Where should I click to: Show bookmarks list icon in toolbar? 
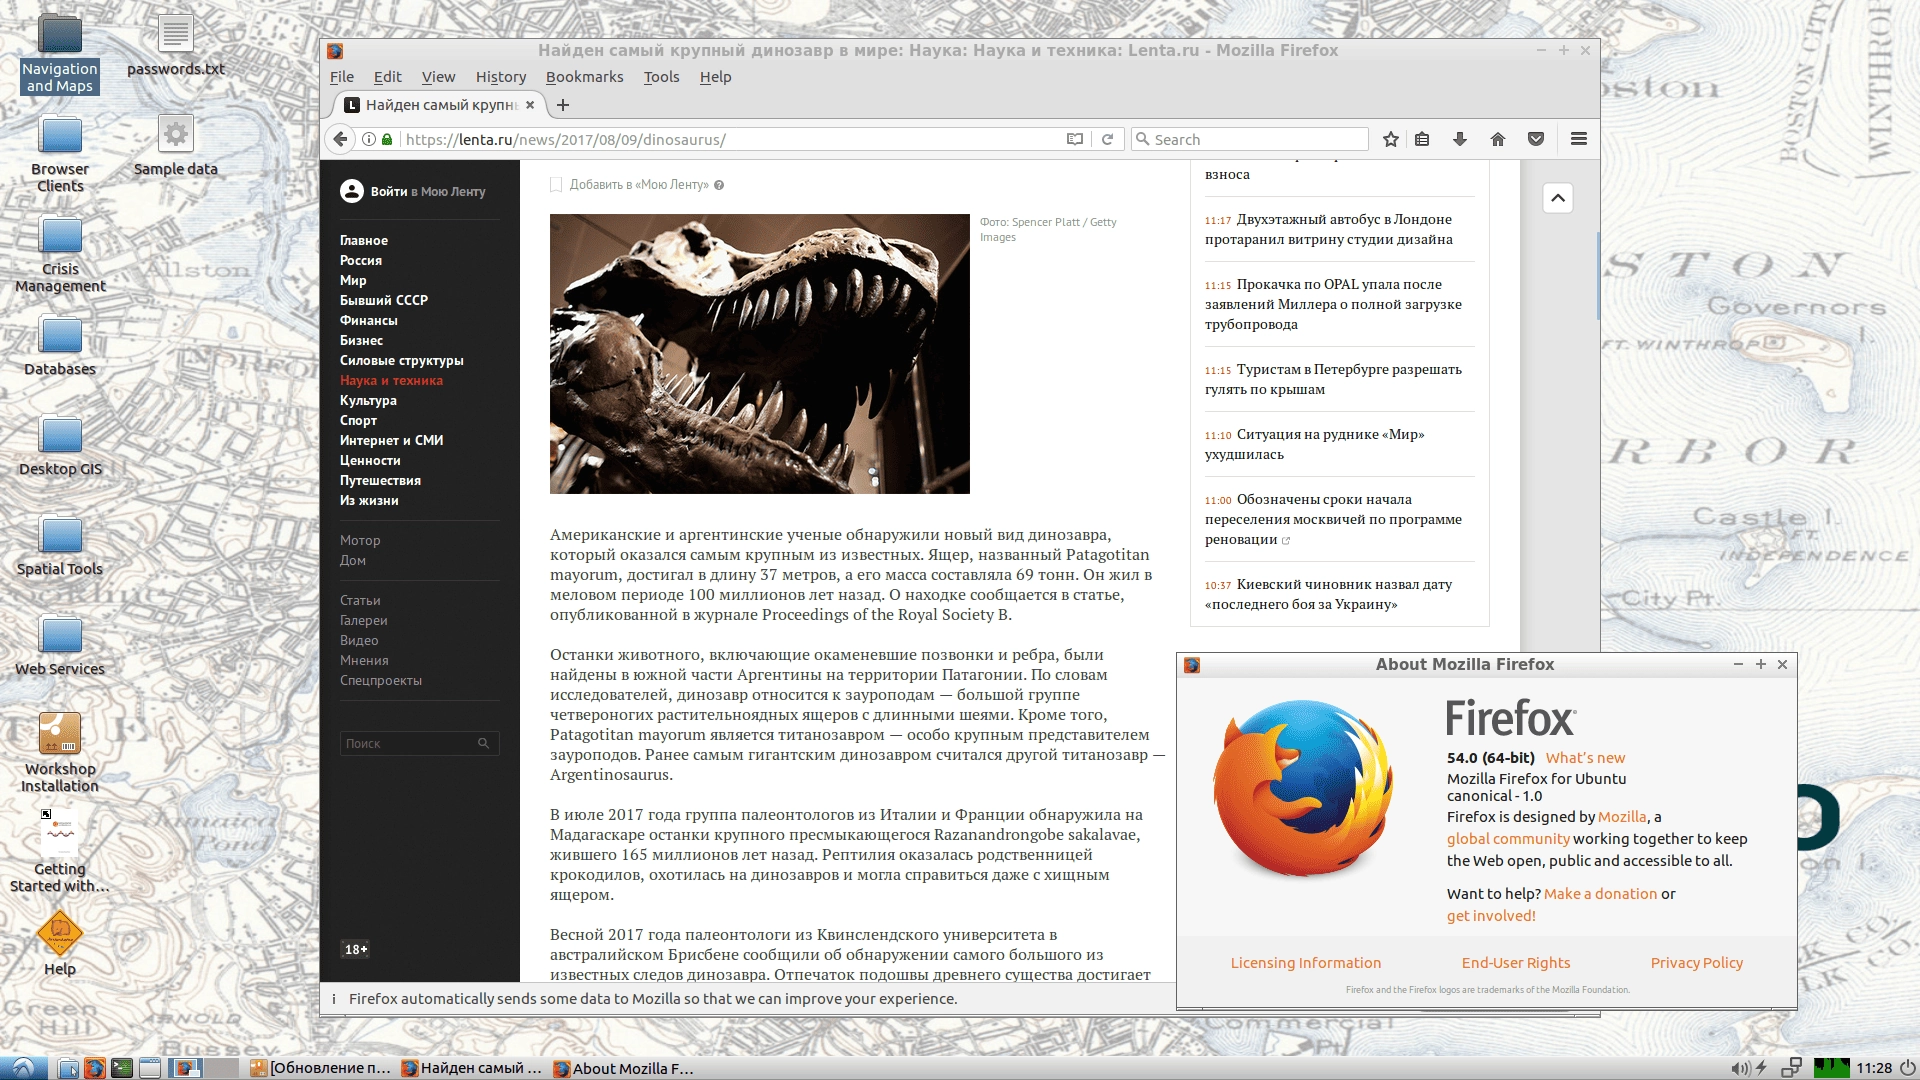tap(1422, 139)
